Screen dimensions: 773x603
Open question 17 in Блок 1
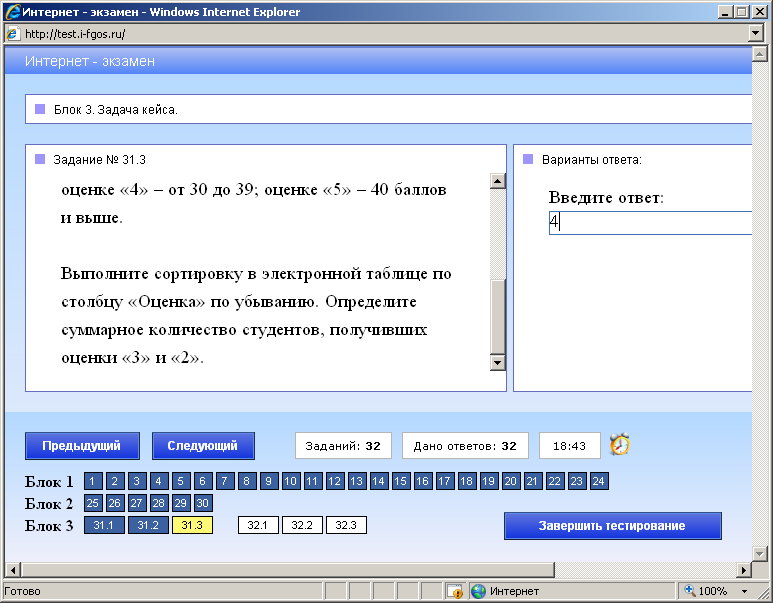click(x=445, y=481)
